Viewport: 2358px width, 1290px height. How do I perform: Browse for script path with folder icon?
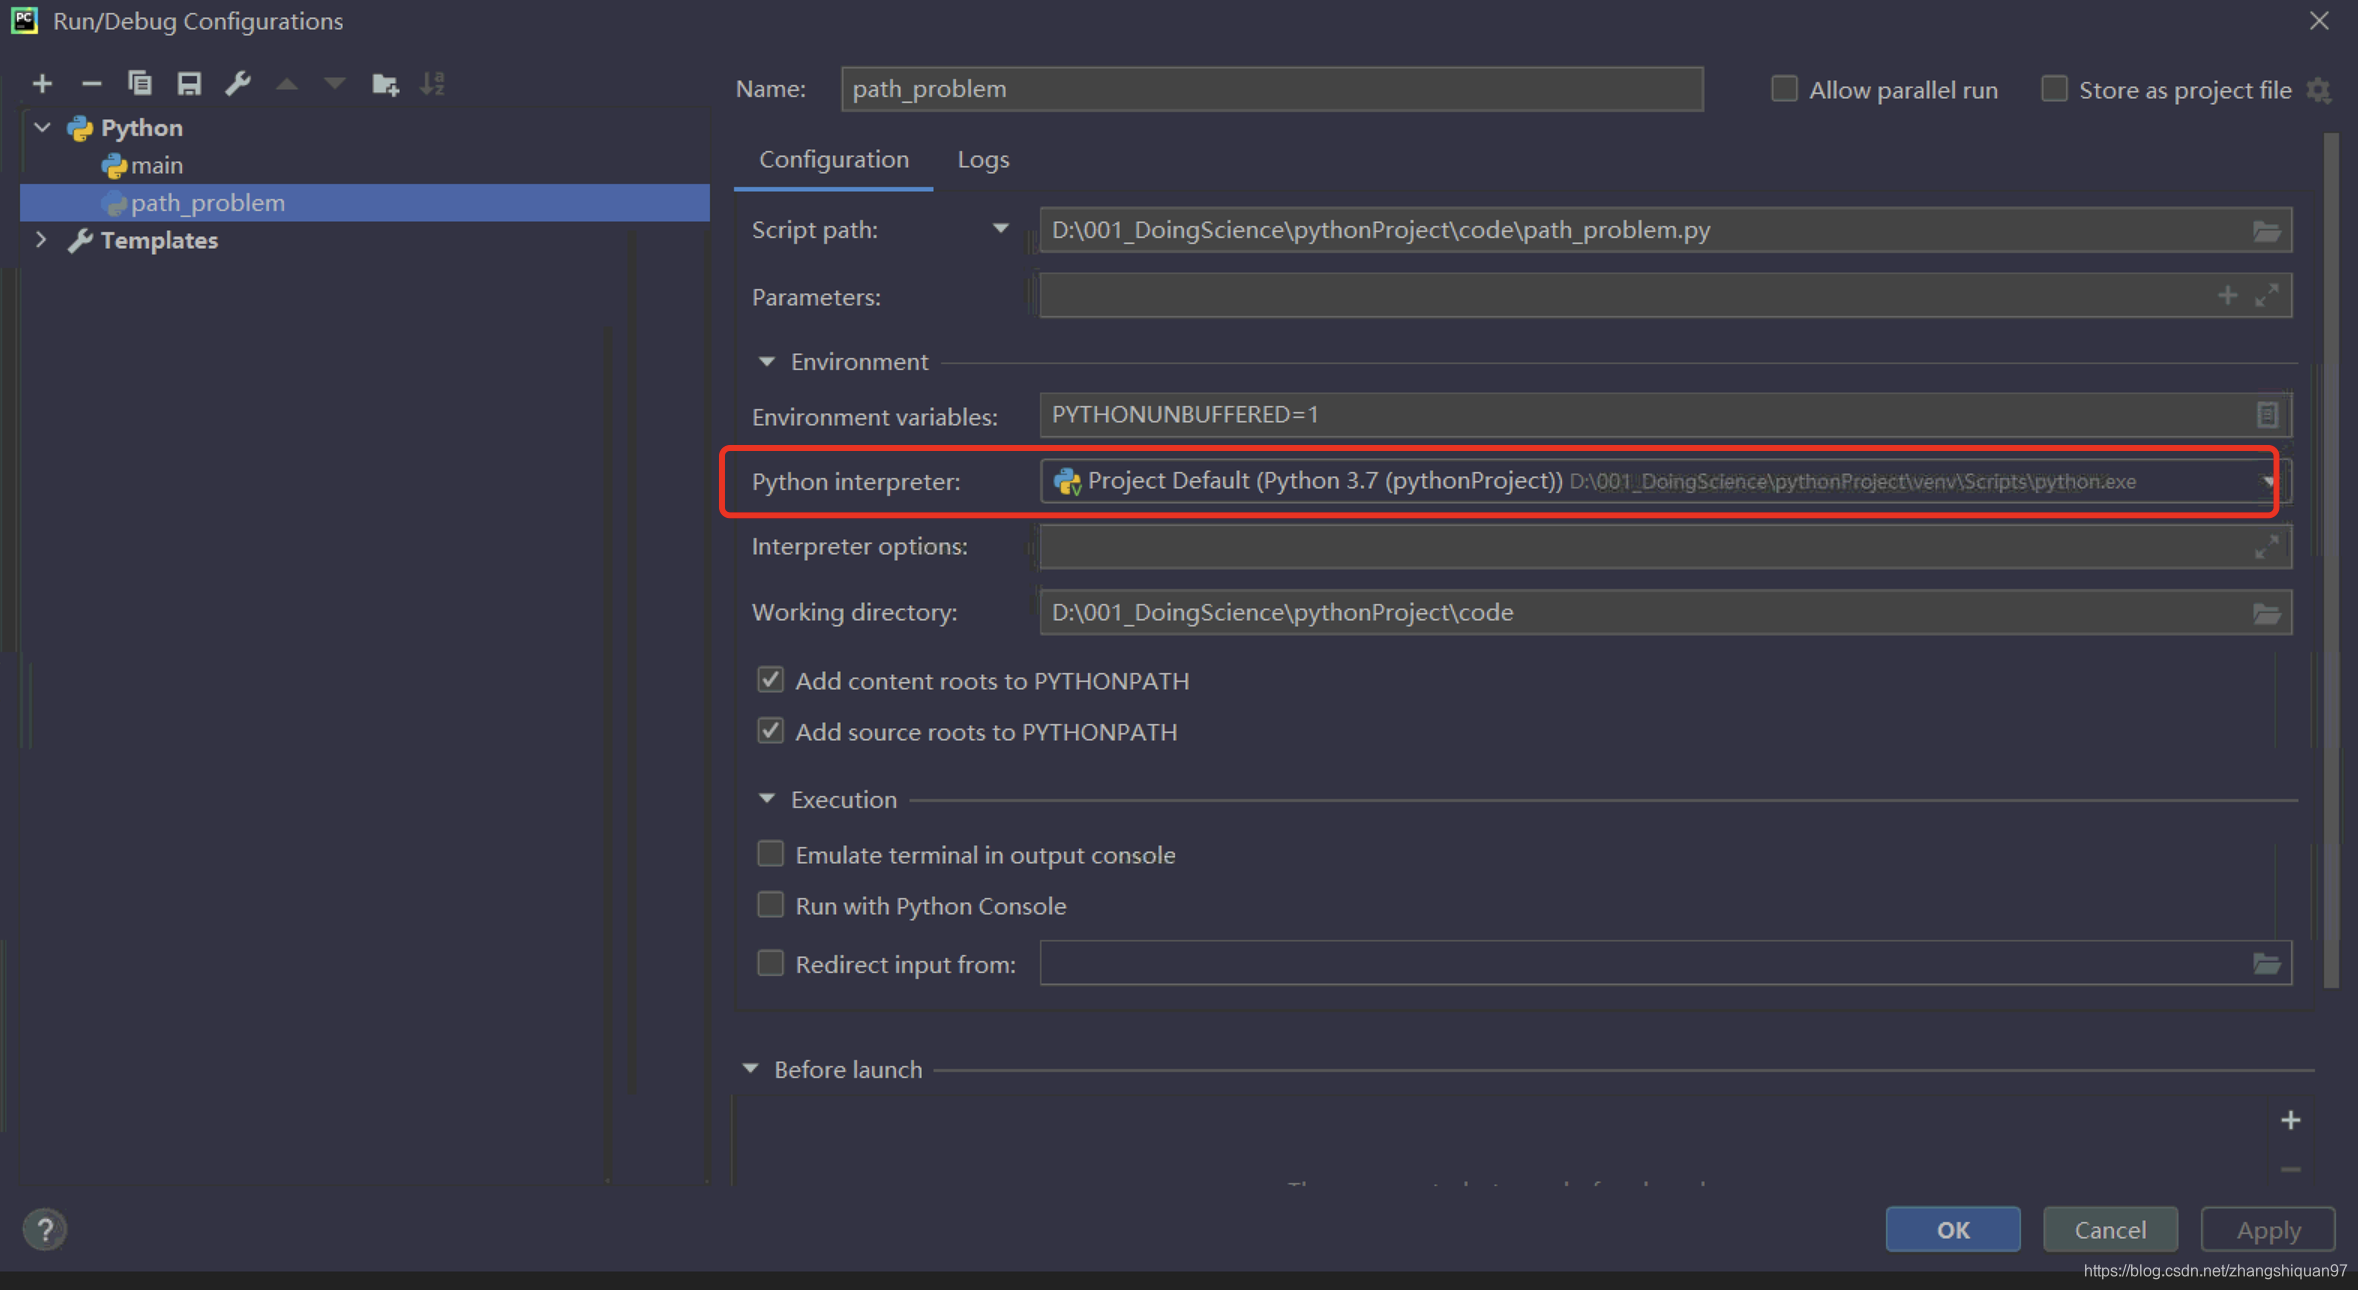click(x=2266, y=231)
